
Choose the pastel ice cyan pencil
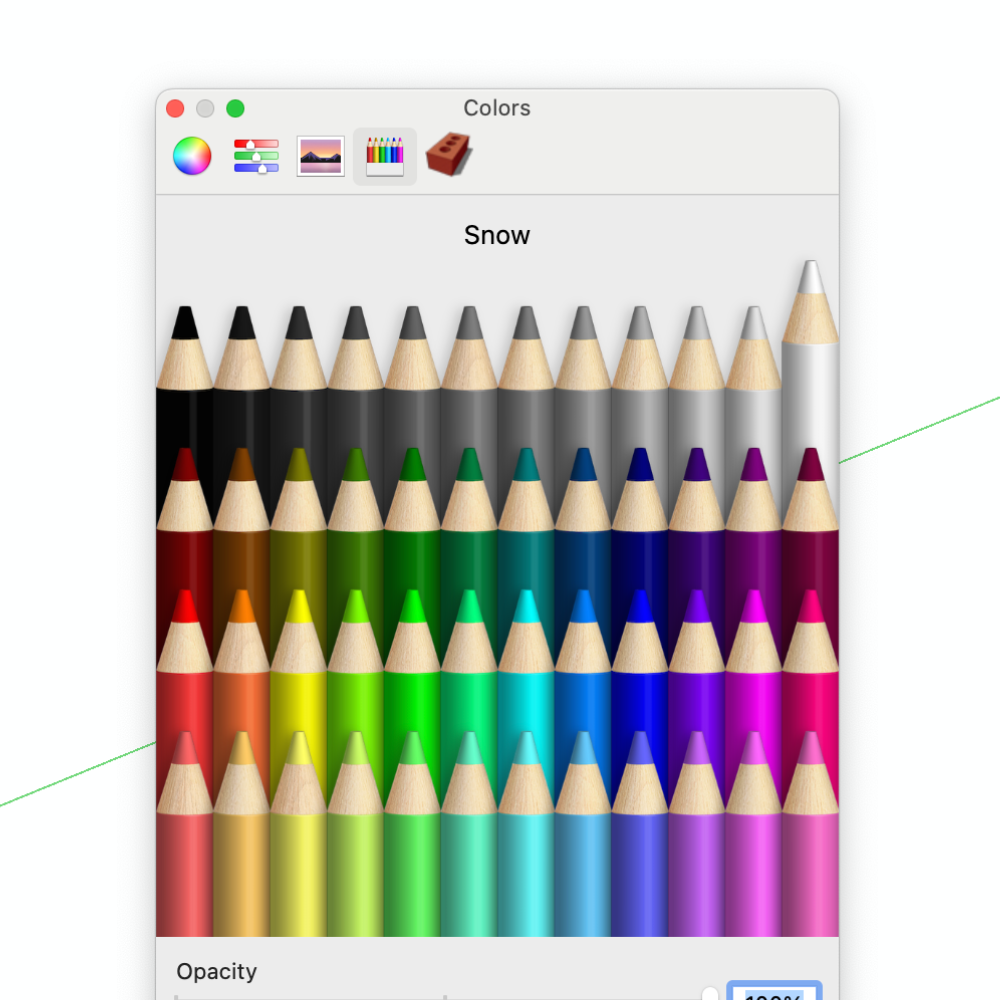pos(526,833)
